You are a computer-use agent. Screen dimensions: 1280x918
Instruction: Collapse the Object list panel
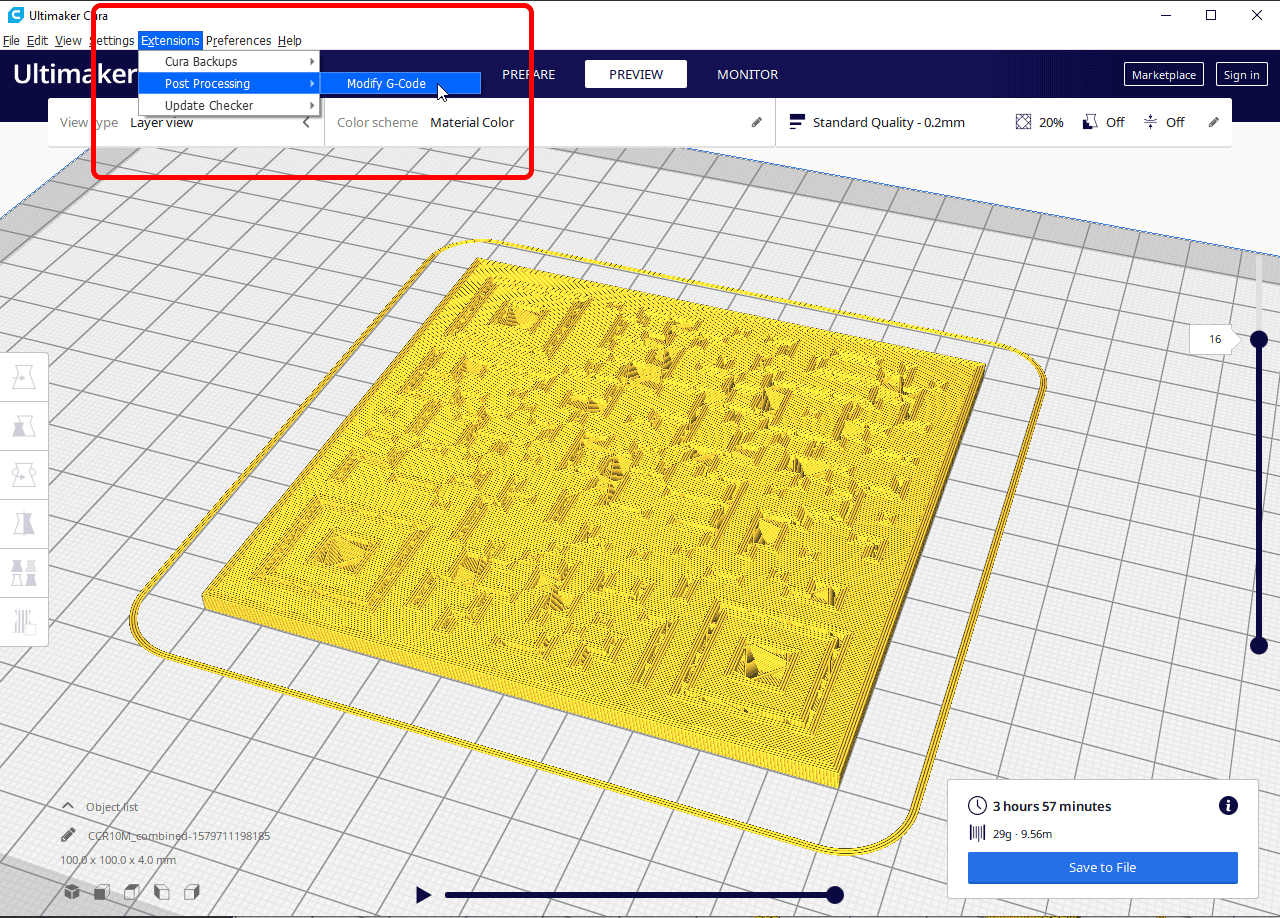pos(68,806)
